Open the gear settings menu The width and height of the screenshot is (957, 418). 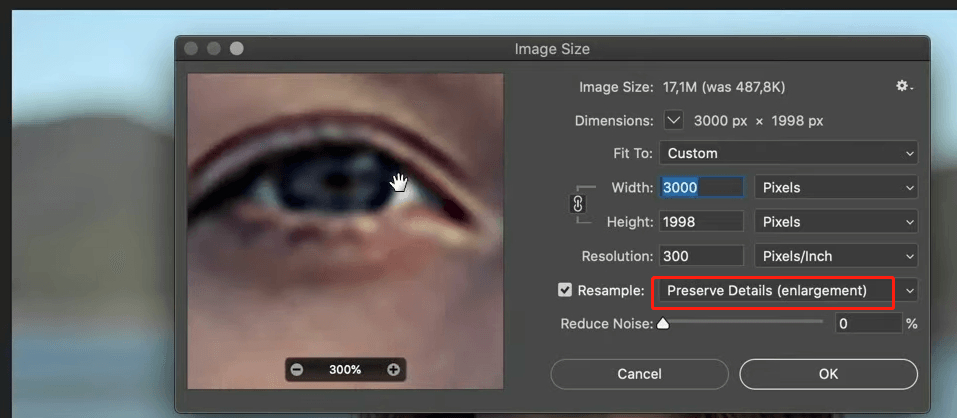tap(904, 87)
